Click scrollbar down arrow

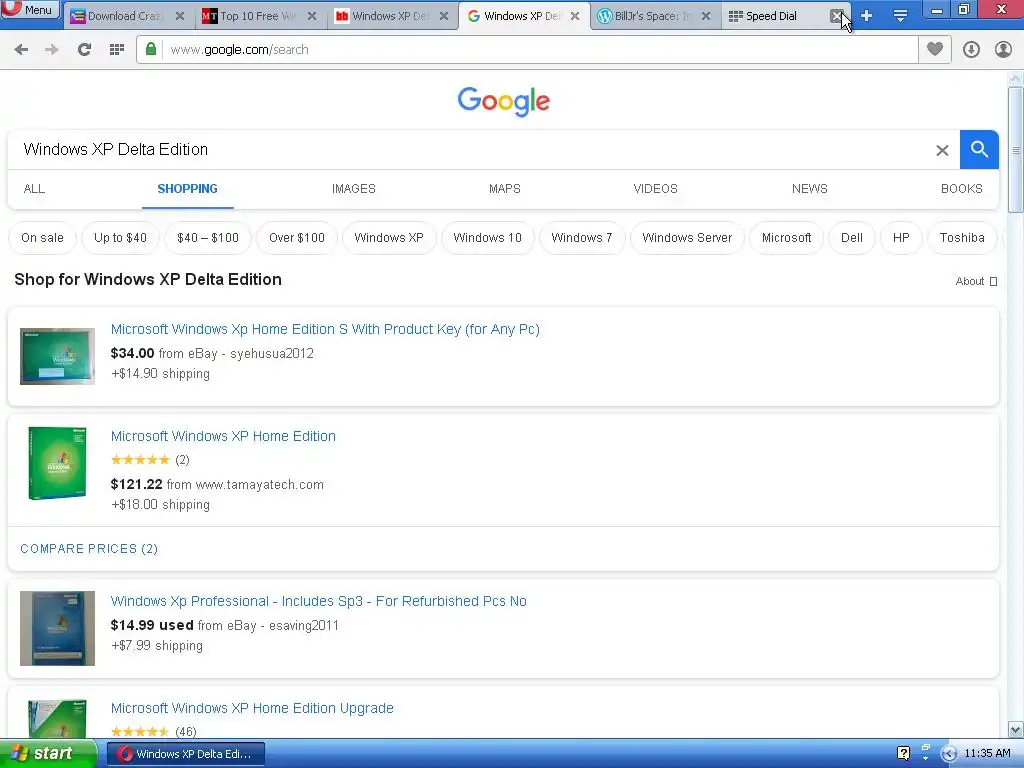click(1016, 729)
